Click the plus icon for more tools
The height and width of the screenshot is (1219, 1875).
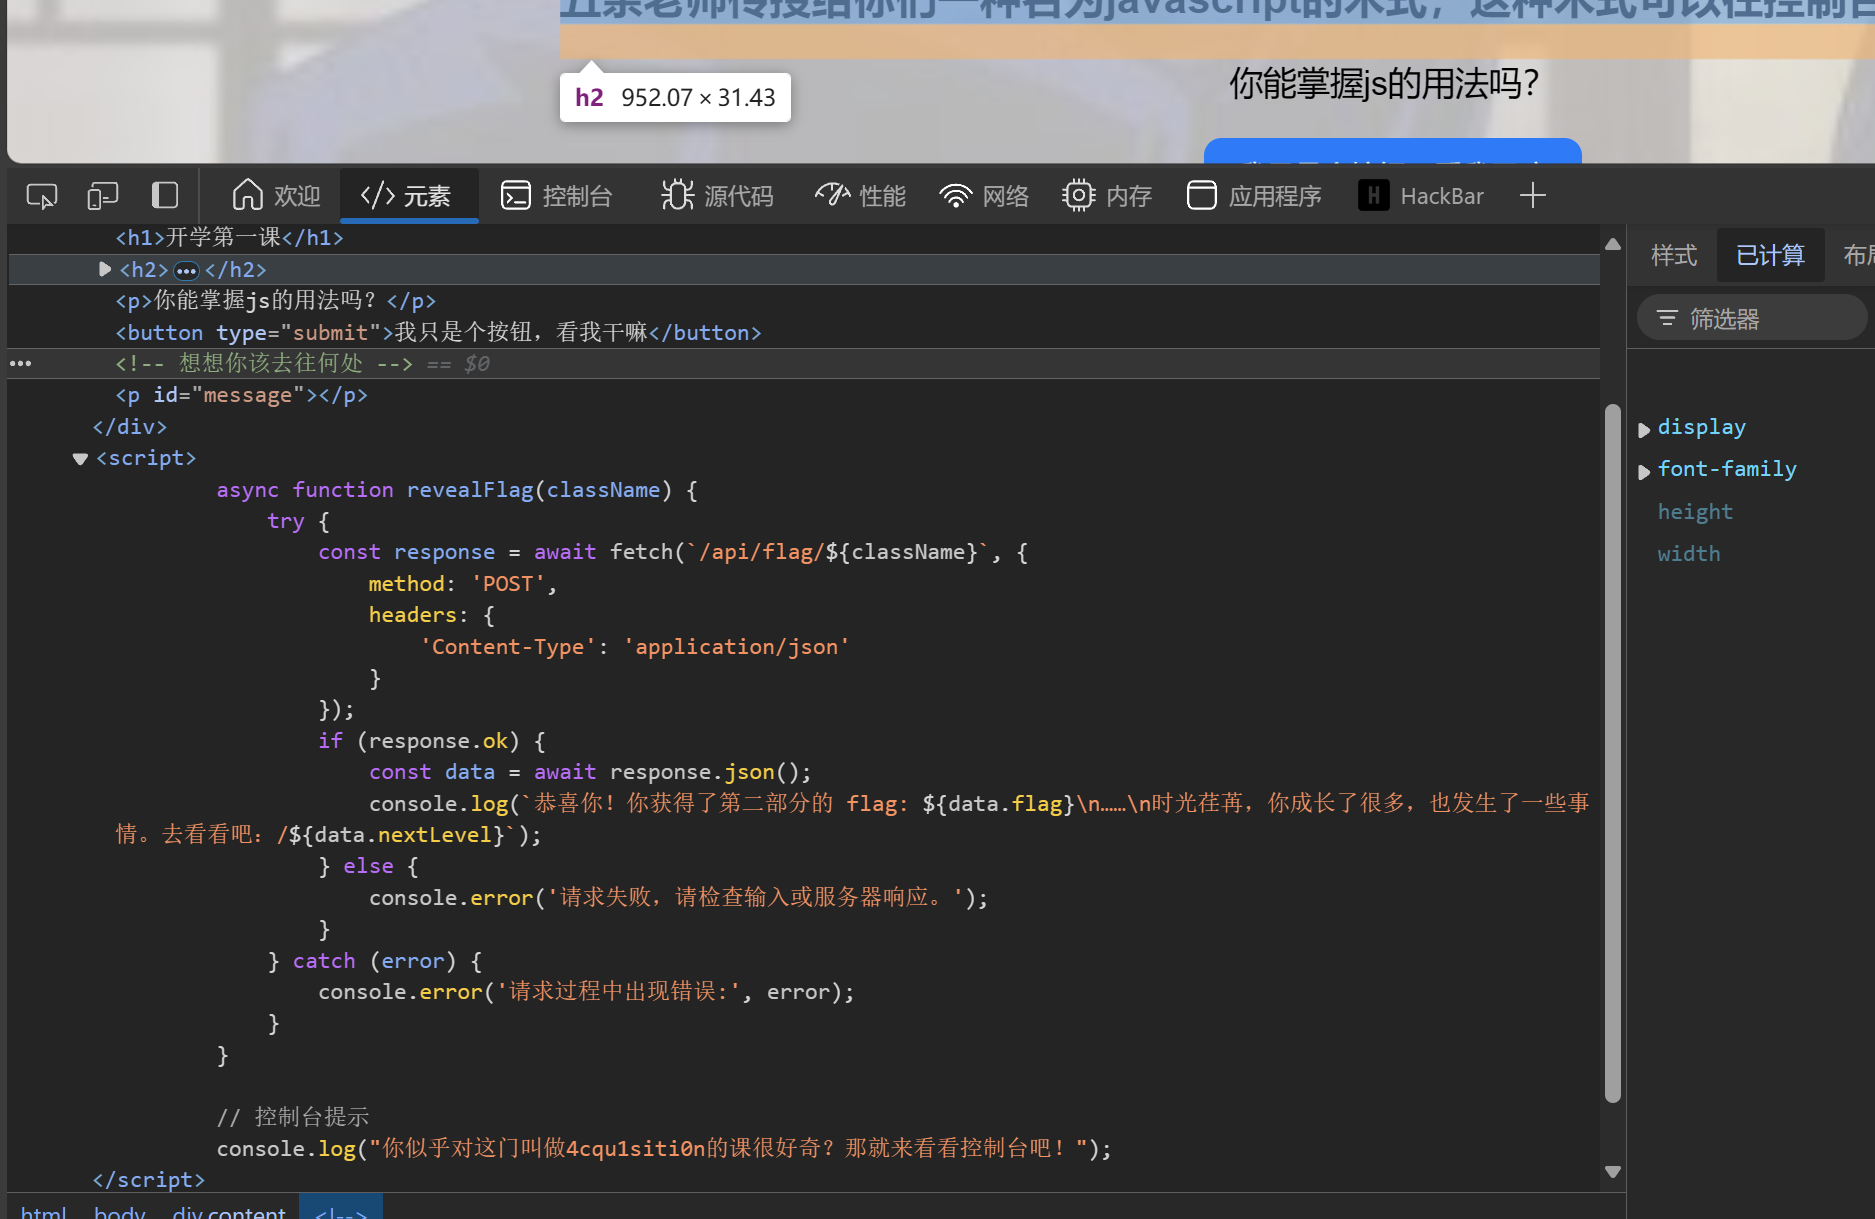tap(1532, 196)
